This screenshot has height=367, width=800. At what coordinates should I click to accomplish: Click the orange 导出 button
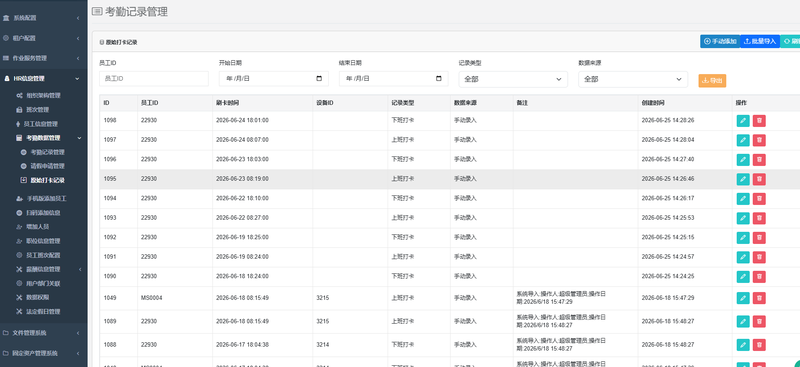coord(712,81)
